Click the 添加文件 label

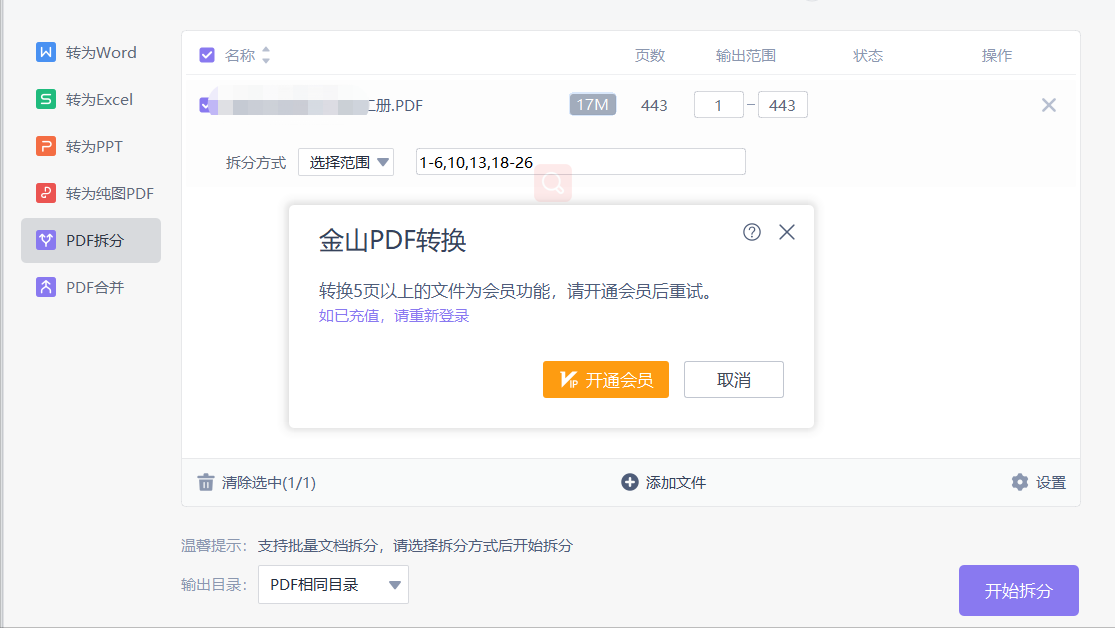676,483
